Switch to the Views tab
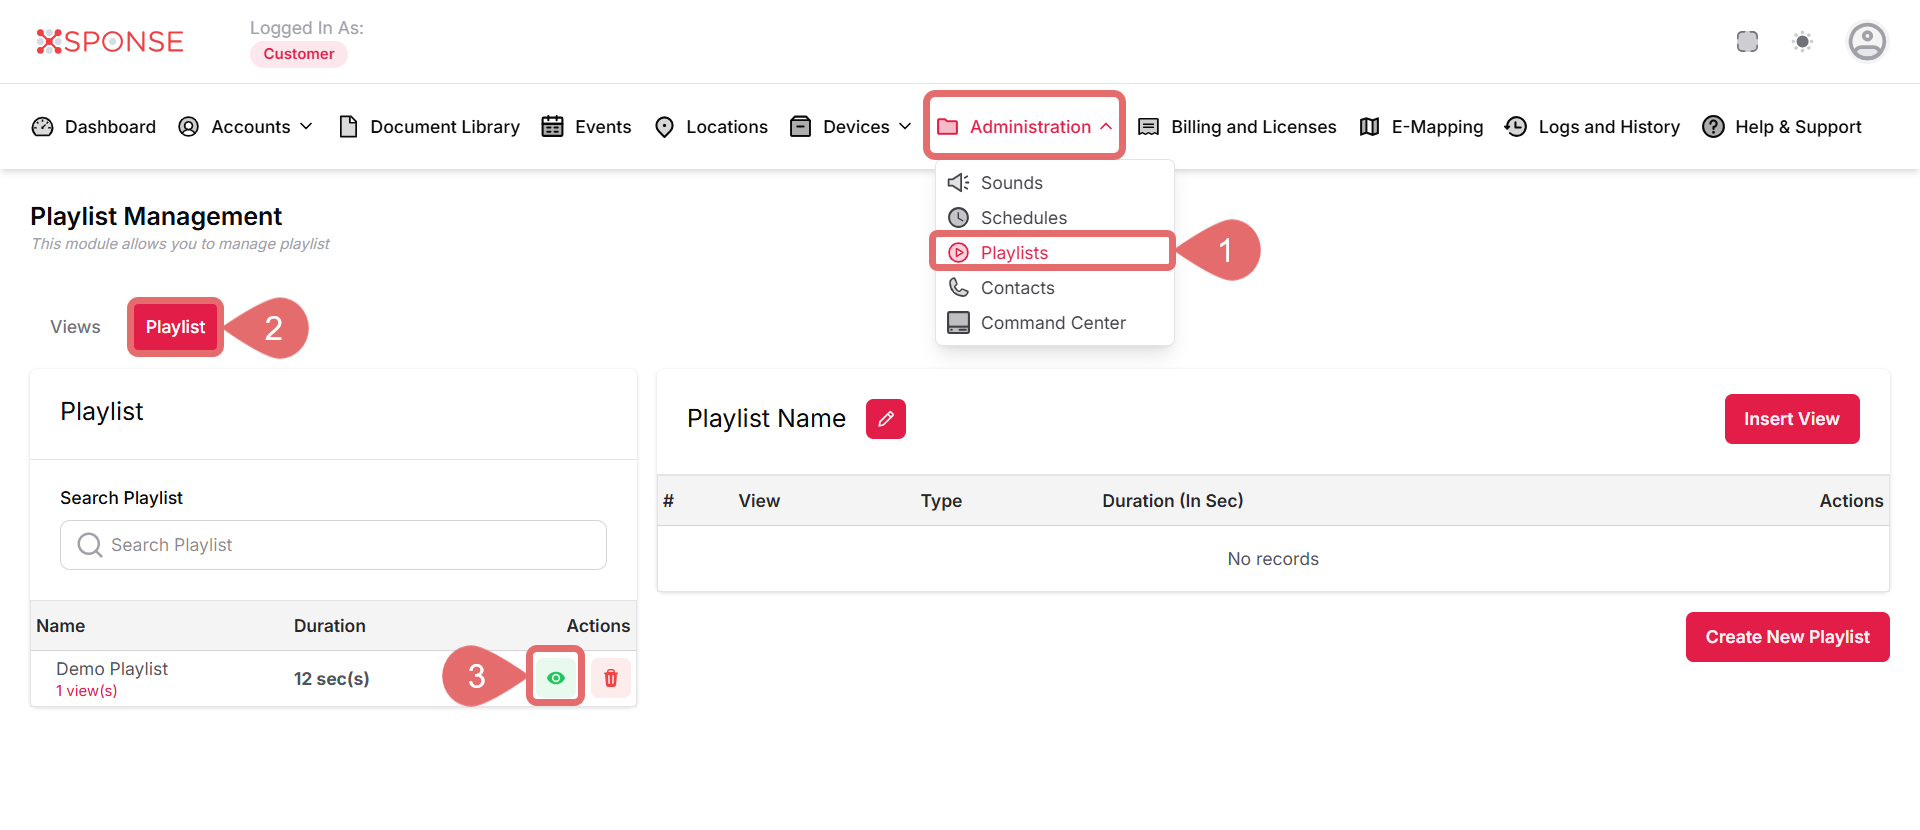Image resolution: width=1920 pixels, height=830 pixels. 75,327
